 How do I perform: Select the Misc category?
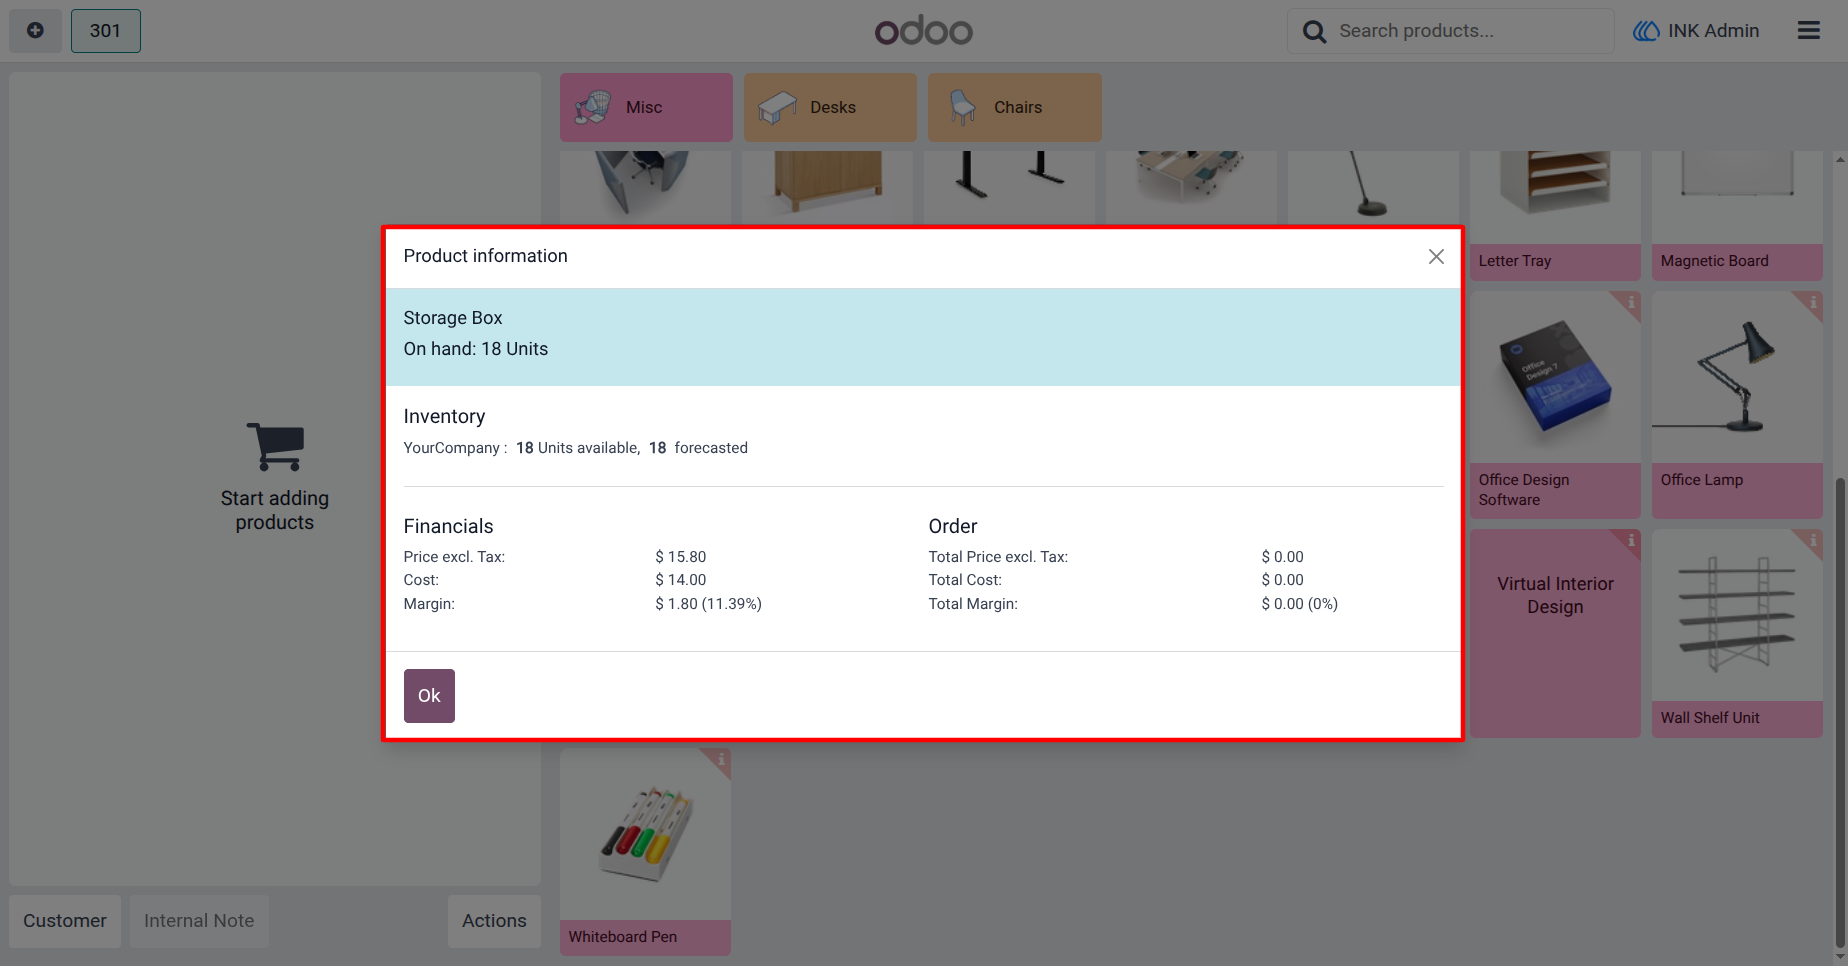[646, 107]
